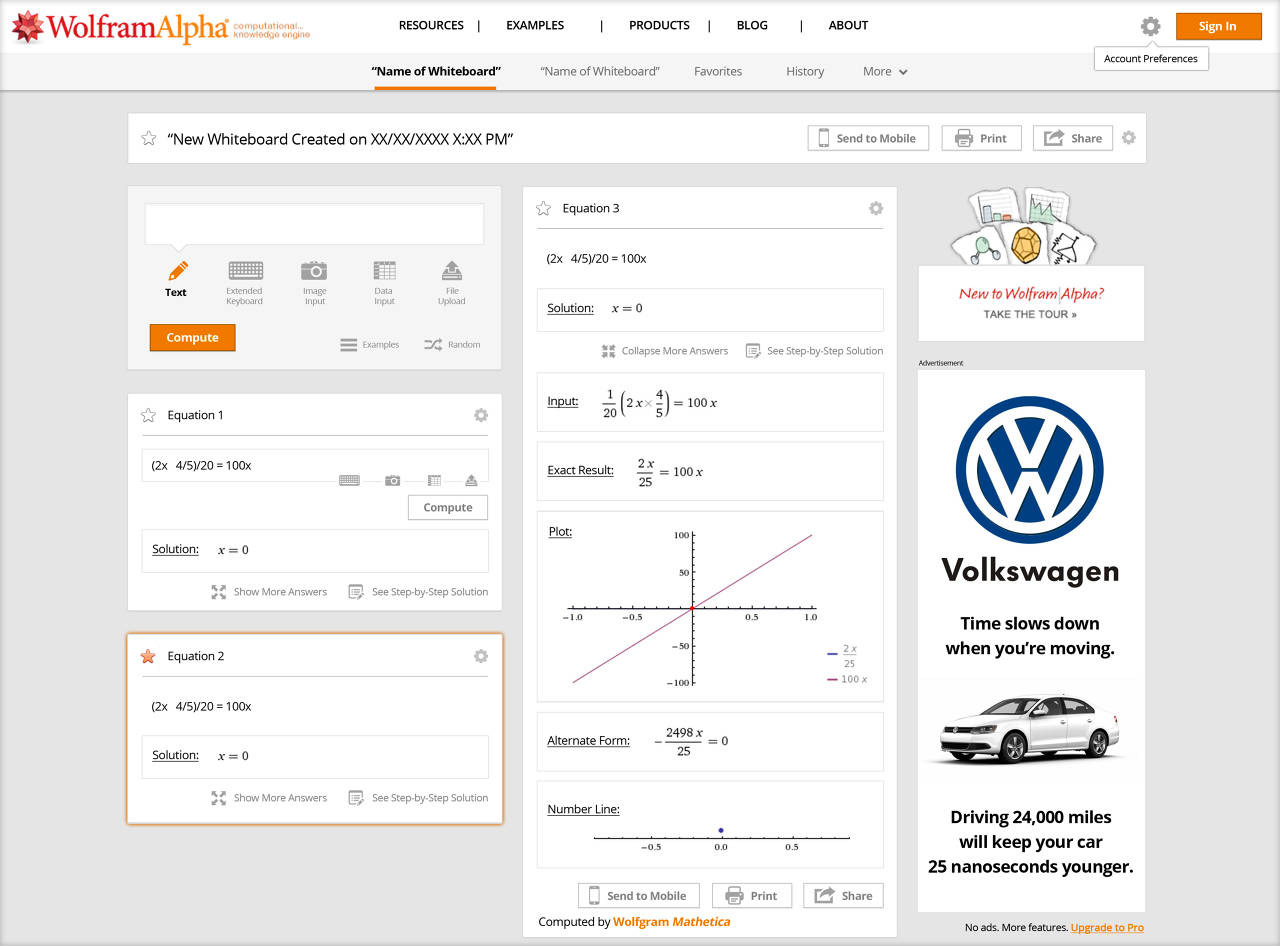The width and height of the screenshot is (1280, 946).
Task: Share Equation 3 results
Action: point(843,895)
